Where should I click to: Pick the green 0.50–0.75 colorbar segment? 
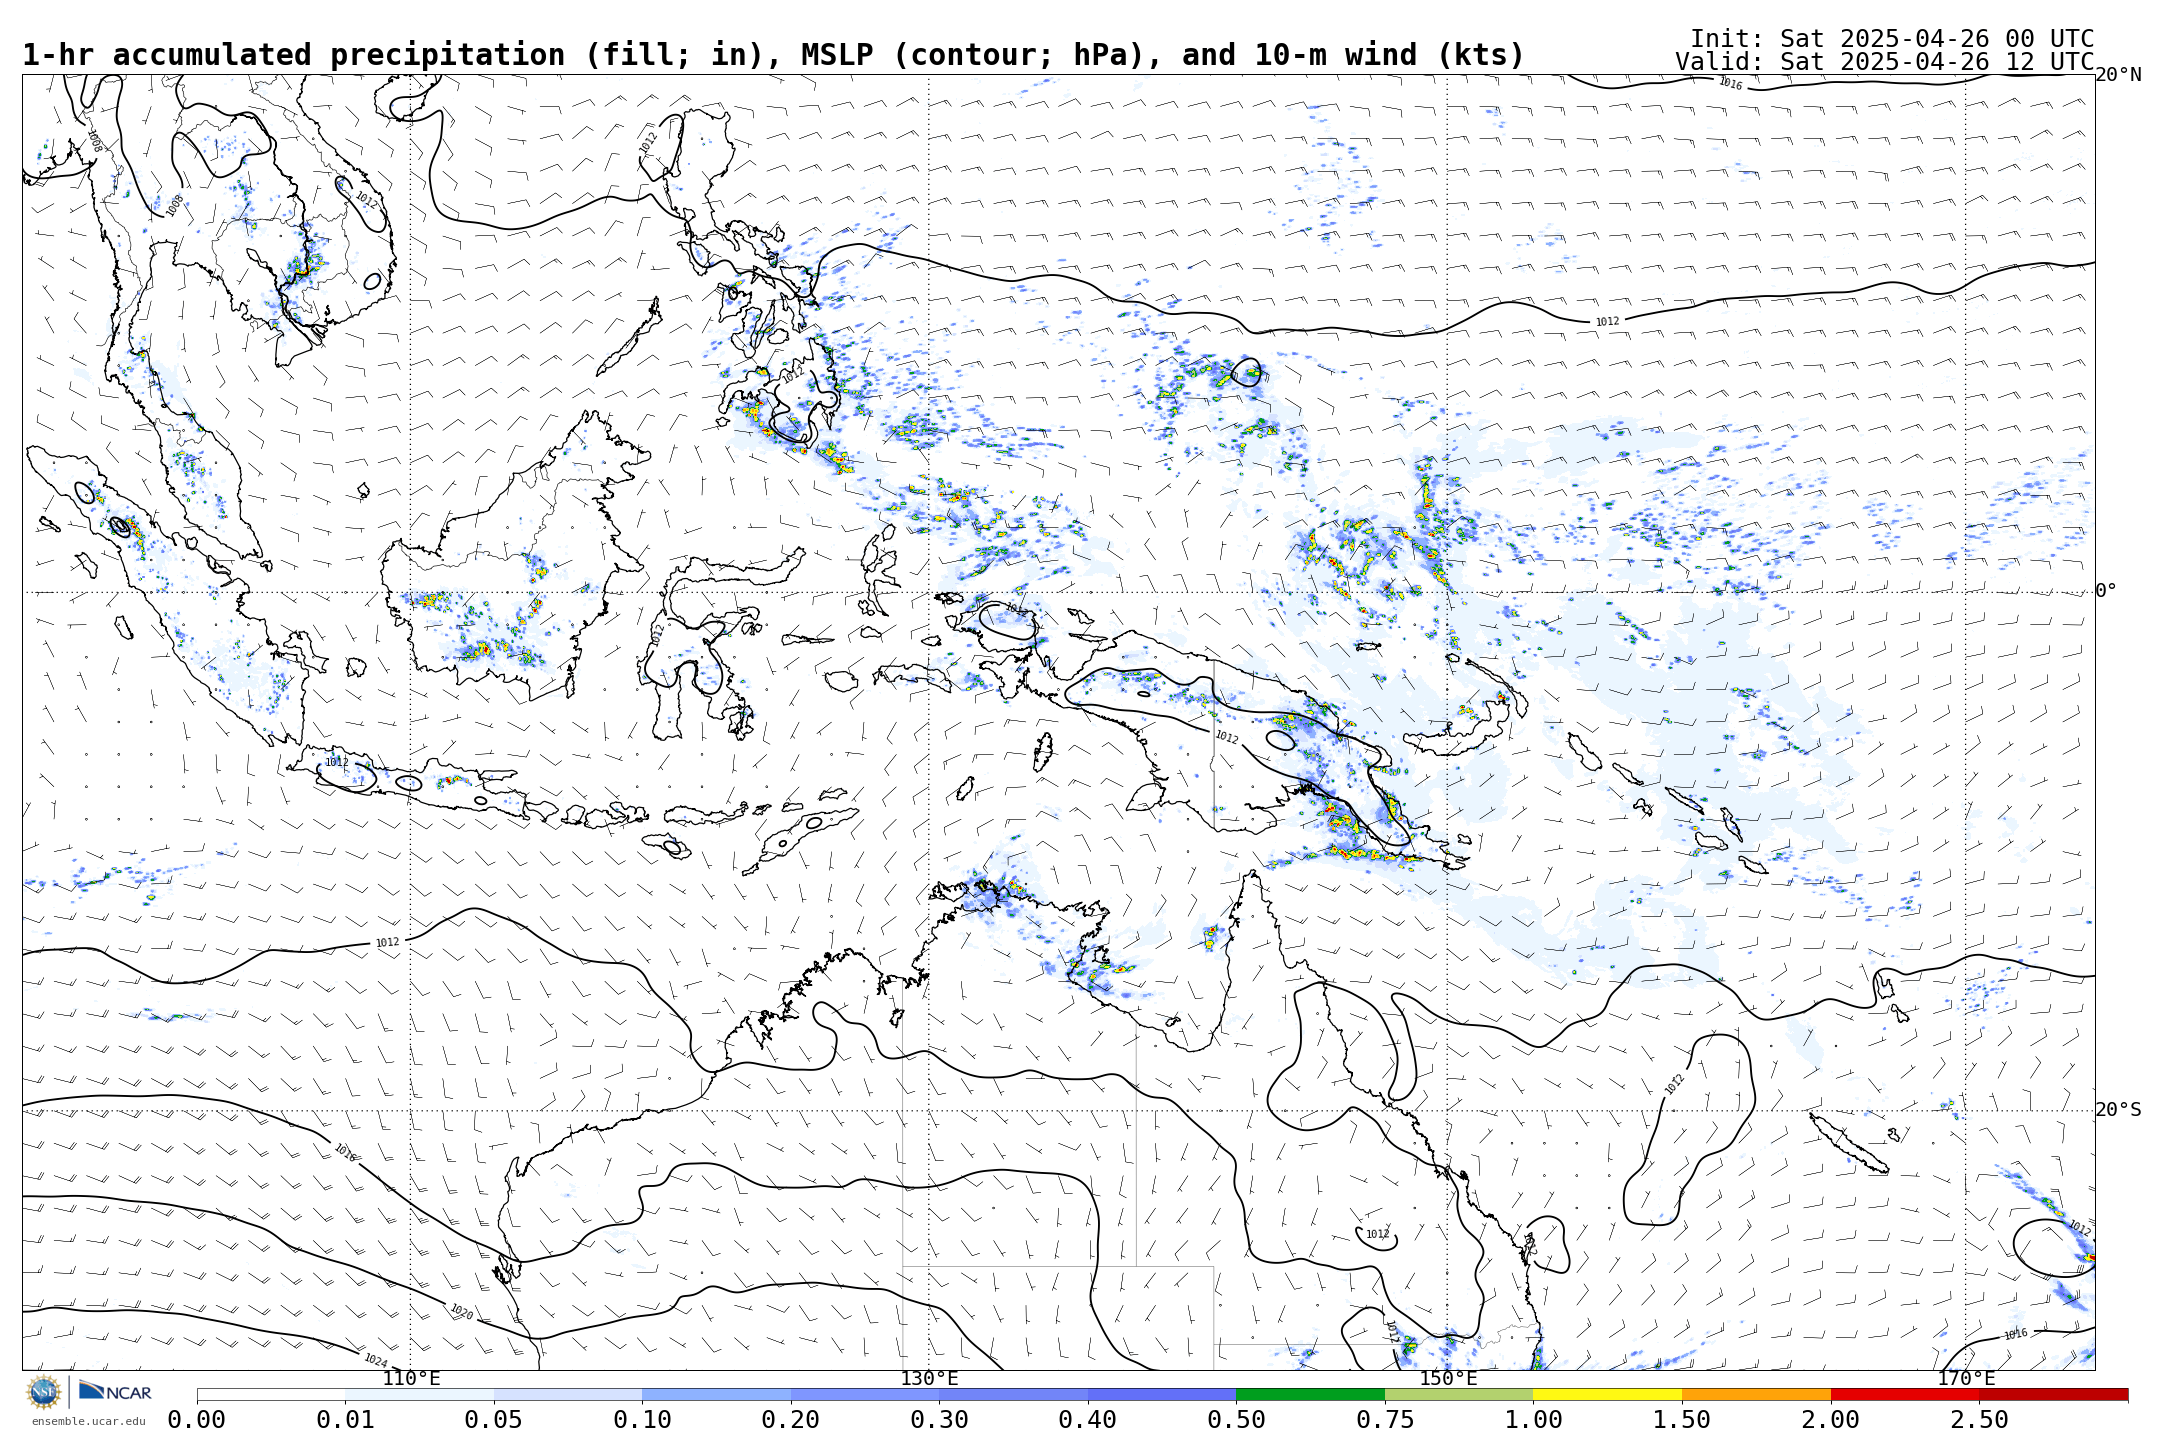(1310, 1394)
